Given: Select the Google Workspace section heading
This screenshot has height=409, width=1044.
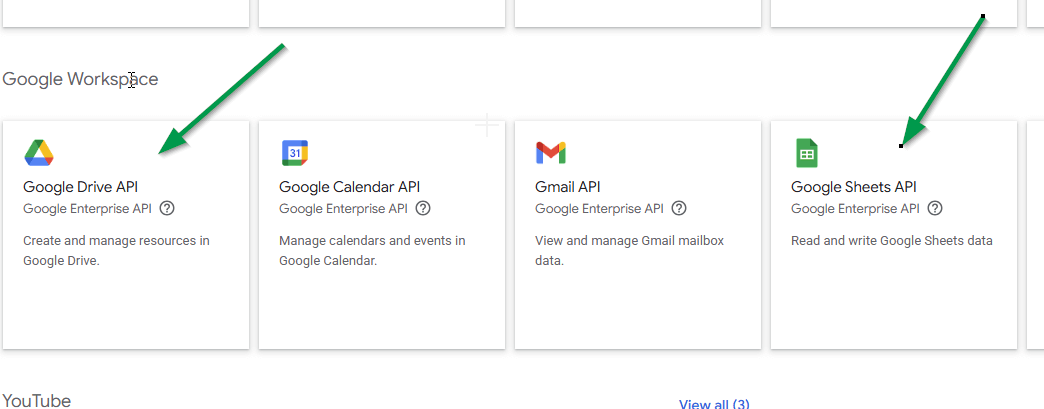Looking at the screenshot, I should 81,79.
